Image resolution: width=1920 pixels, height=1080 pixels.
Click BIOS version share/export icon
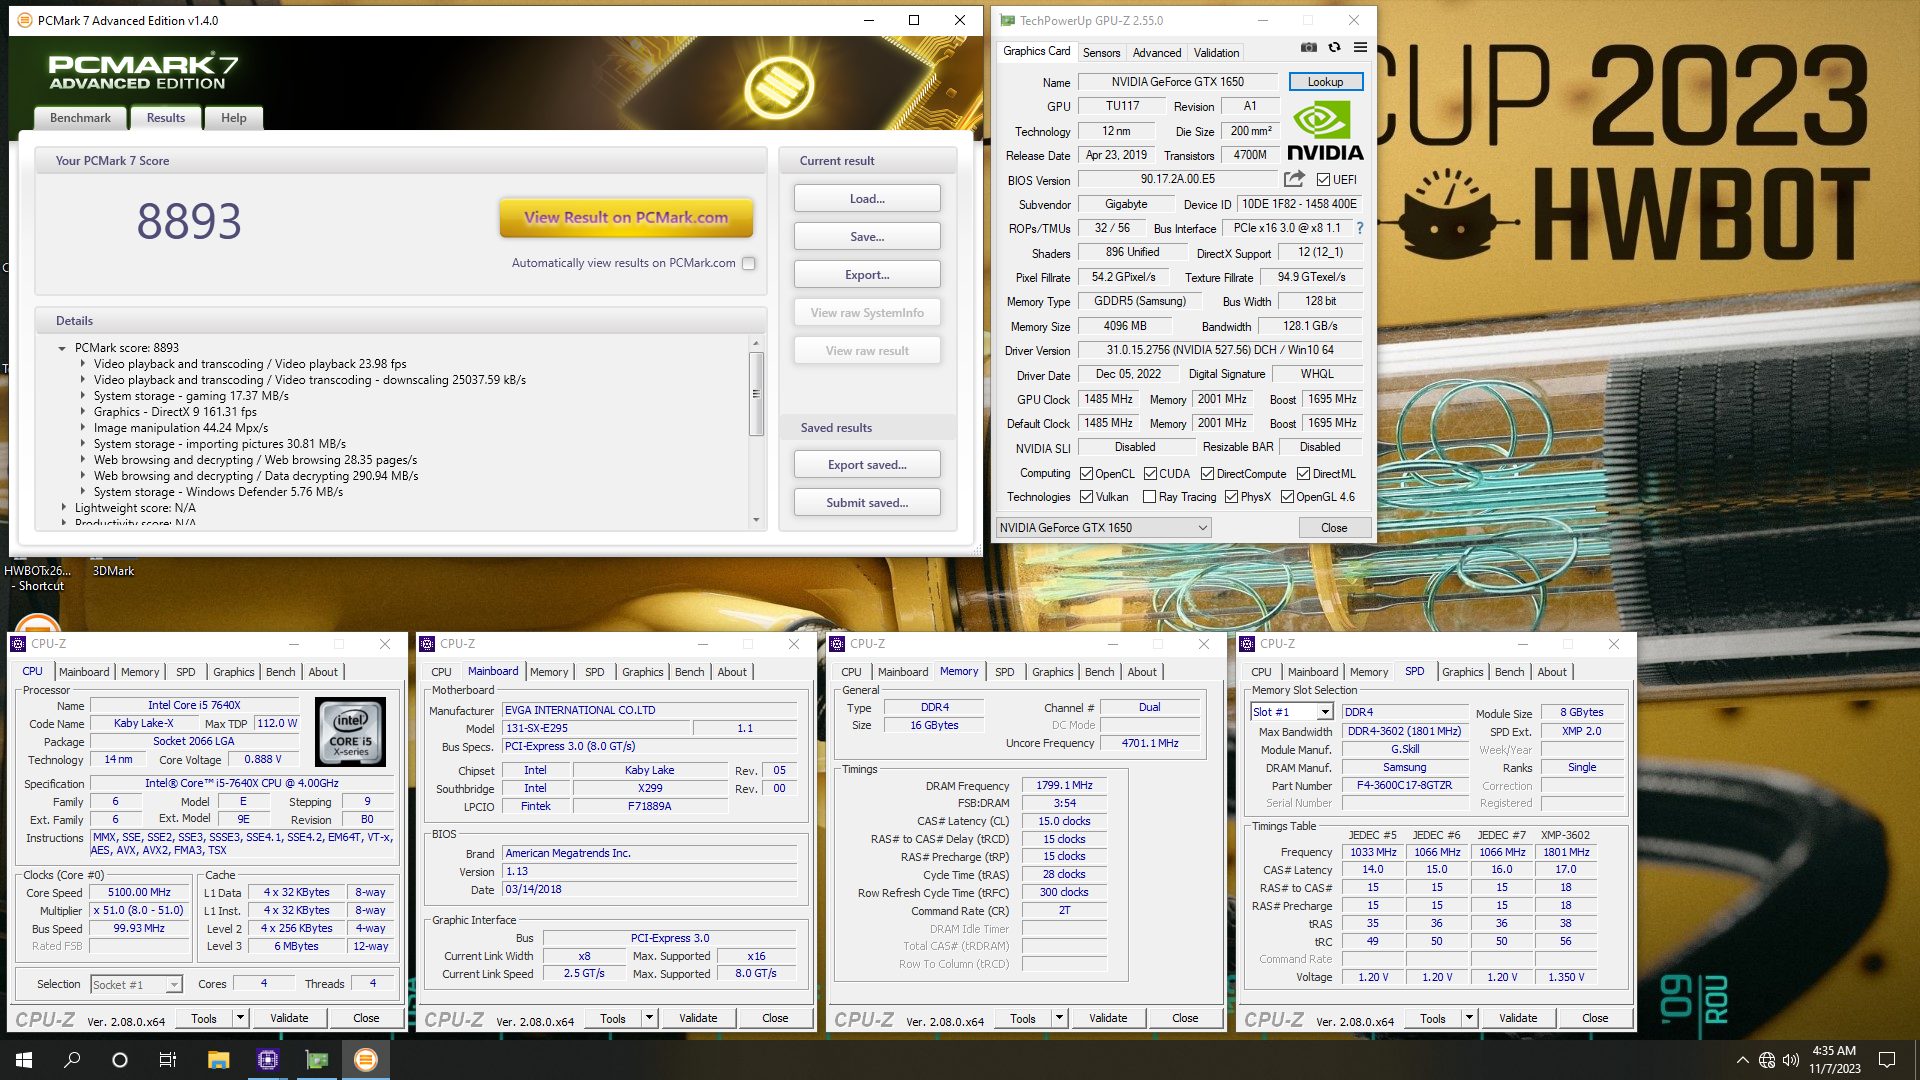1294,179
